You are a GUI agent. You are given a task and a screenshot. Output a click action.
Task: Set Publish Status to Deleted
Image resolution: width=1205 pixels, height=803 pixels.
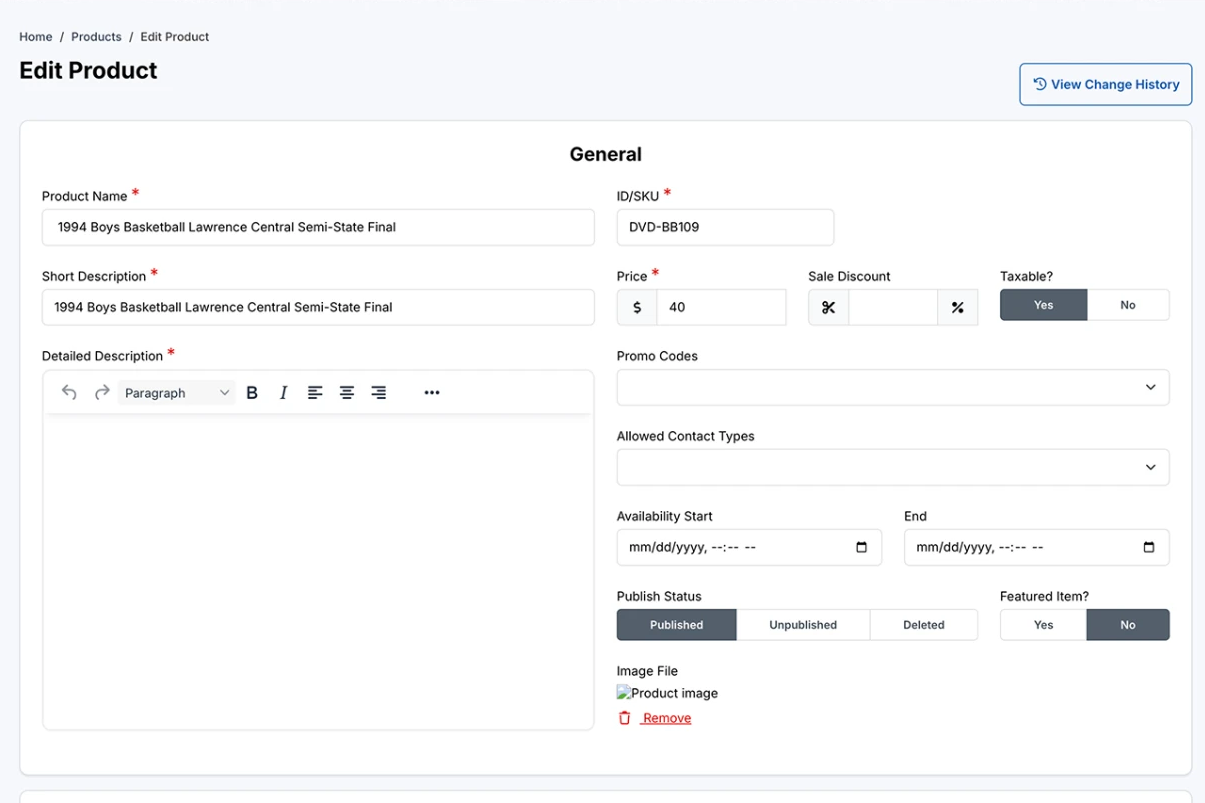point(924,625)
